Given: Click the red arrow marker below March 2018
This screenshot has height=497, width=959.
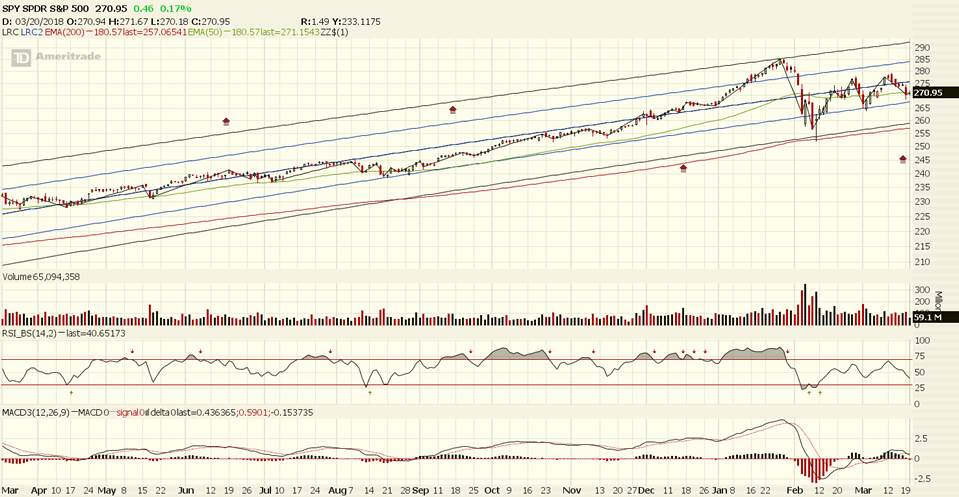Looking at the screenshot, I should pos(903,159).
